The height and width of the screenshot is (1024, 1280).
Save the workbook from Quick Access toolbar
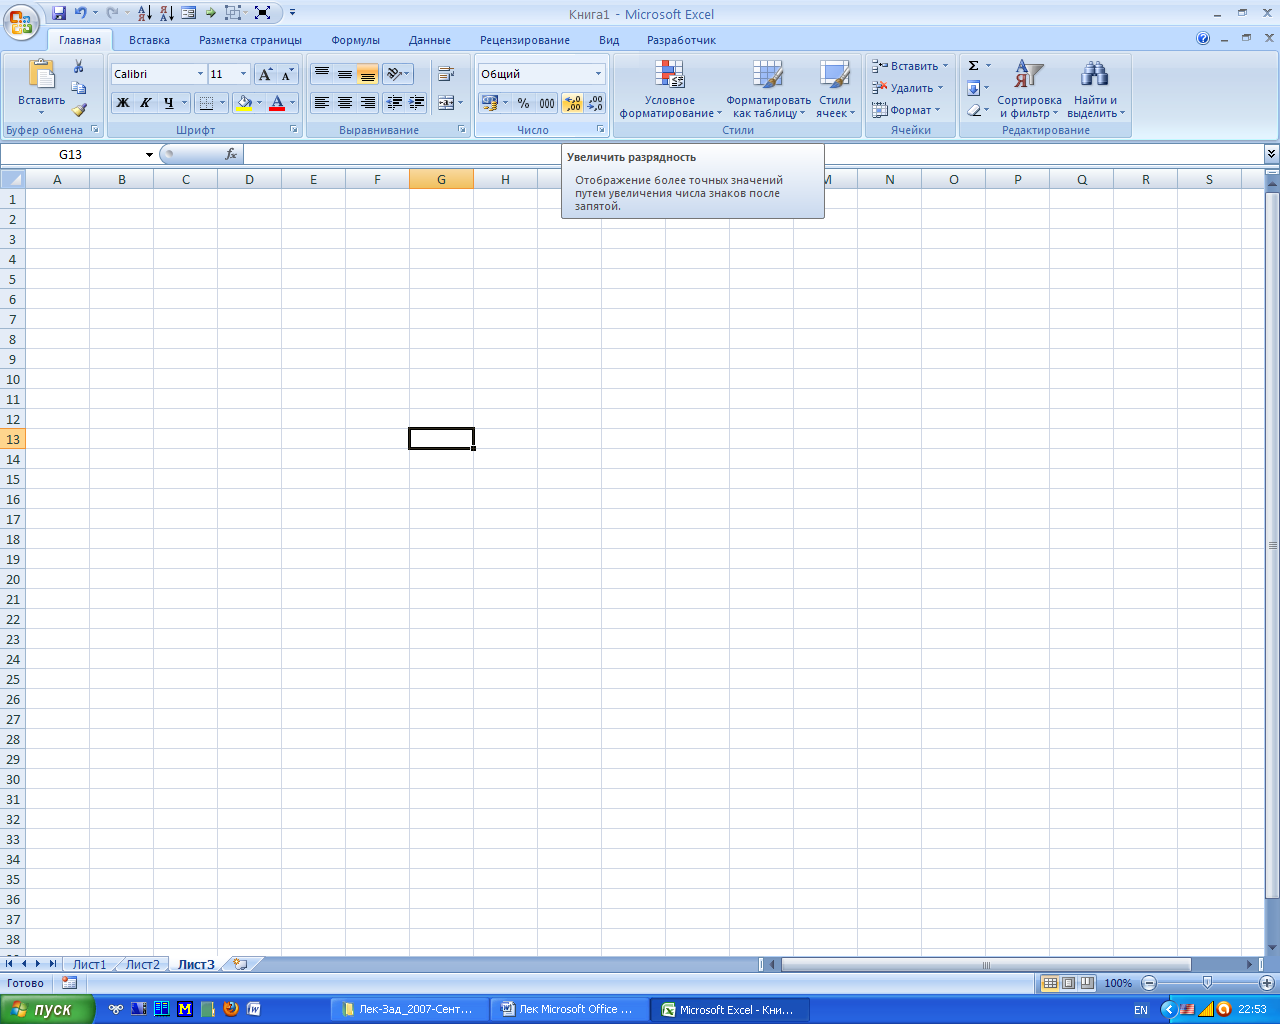[x=59, y=13]
